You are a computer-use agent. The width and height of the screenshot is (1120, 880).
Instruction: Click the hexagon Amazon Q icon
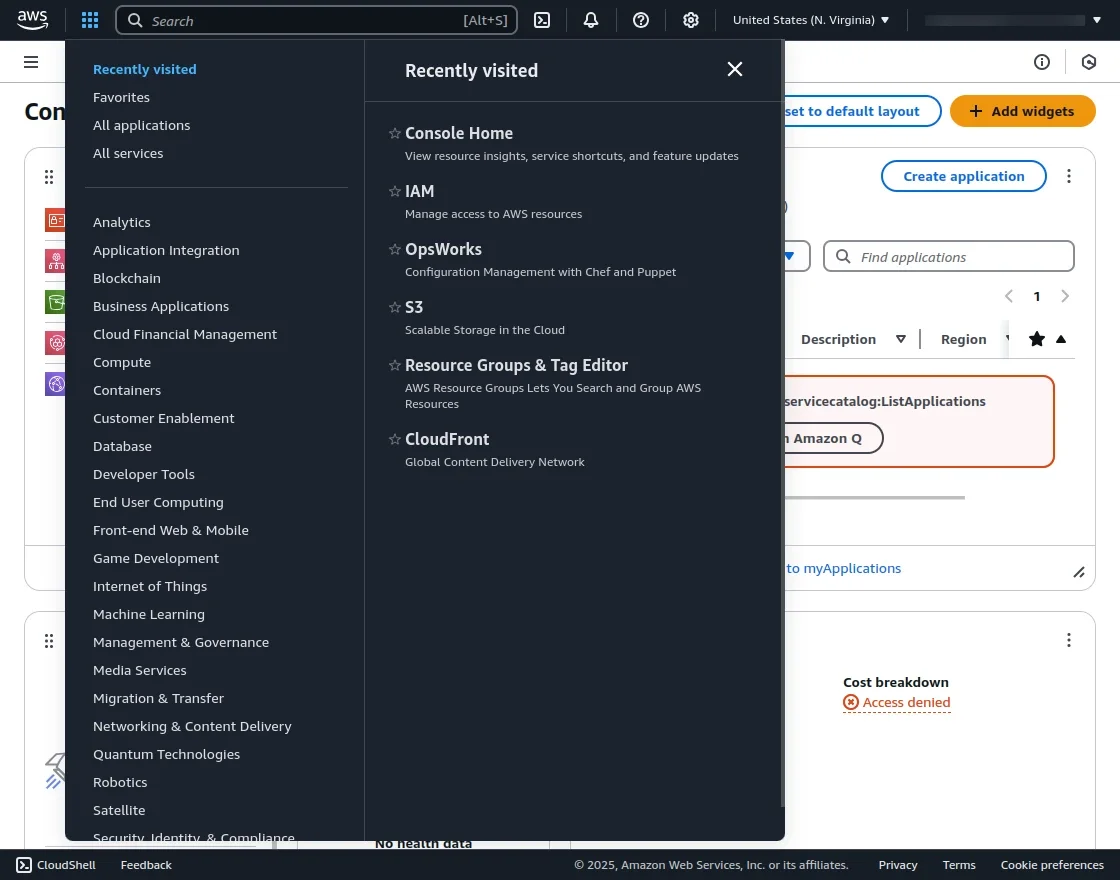pyautogui.click(x=1089, y=62)
